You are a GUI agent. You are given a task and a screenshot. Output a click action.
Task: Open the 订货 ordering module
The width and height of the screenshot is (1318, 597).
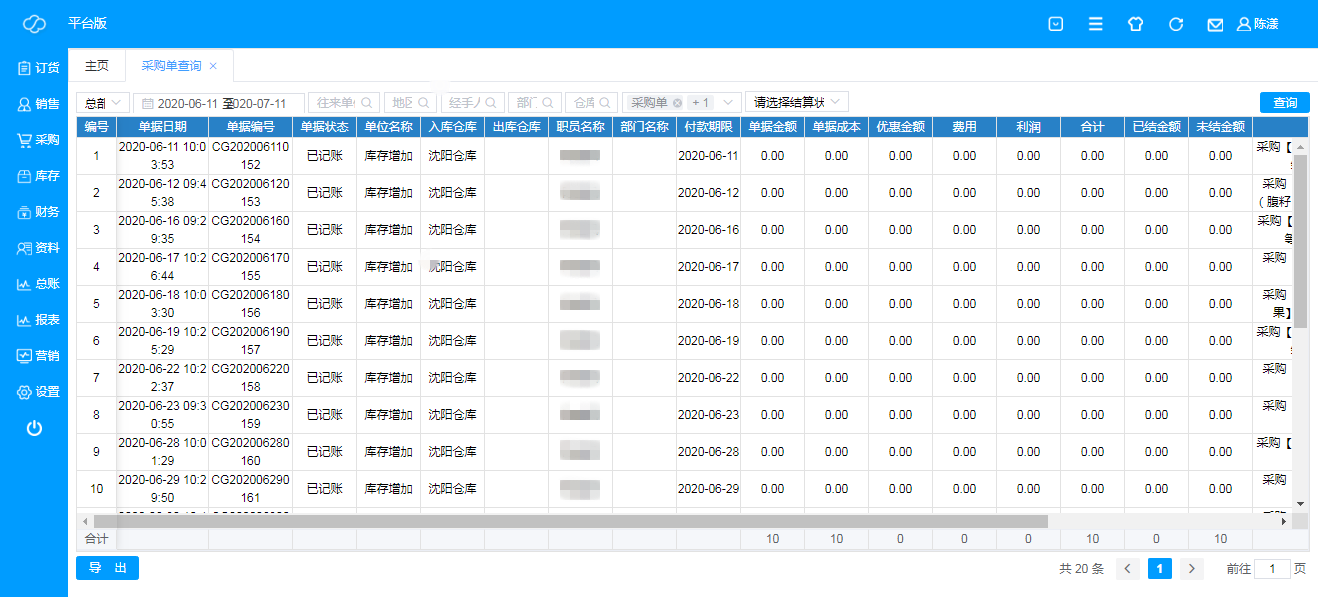point(38,68)
